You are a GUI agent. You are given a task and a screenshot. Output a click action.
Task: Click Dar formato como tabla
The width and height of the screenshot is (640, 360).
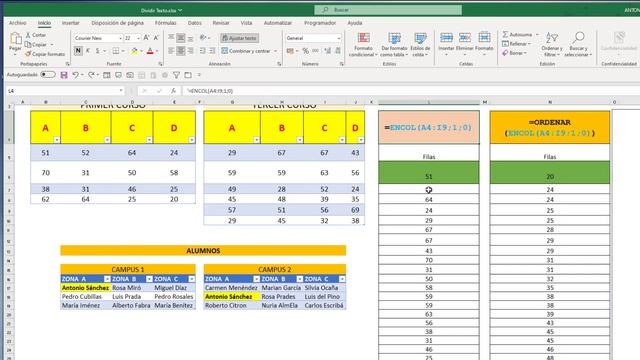point(394,44)
